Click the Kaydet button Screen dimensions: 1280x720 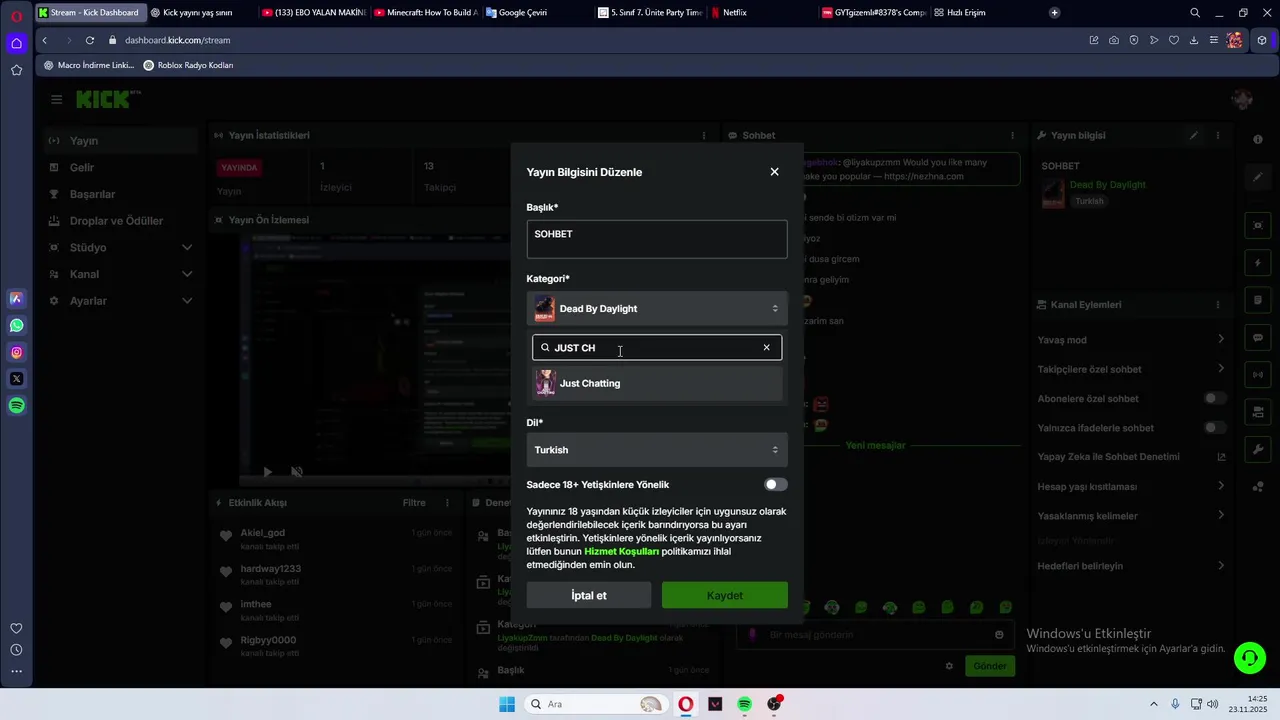click(x=725, y=595)
